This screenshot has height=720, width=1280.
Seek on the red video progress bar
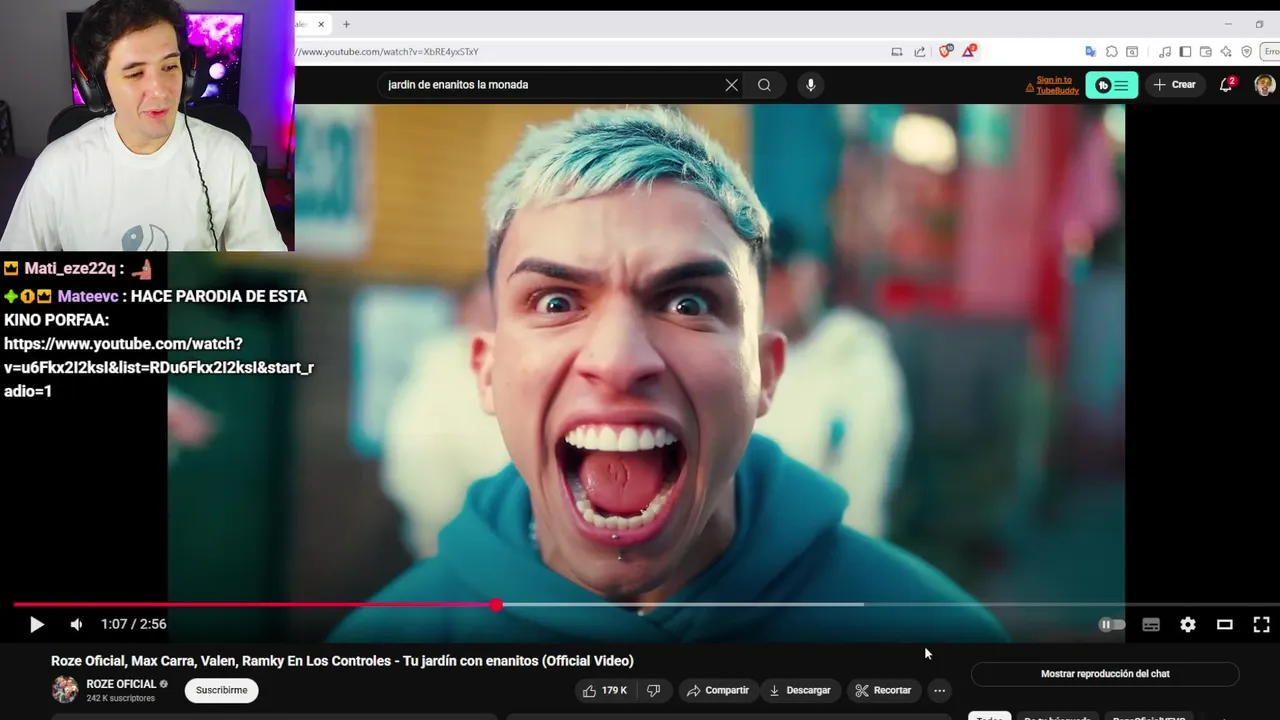point(255,604)
